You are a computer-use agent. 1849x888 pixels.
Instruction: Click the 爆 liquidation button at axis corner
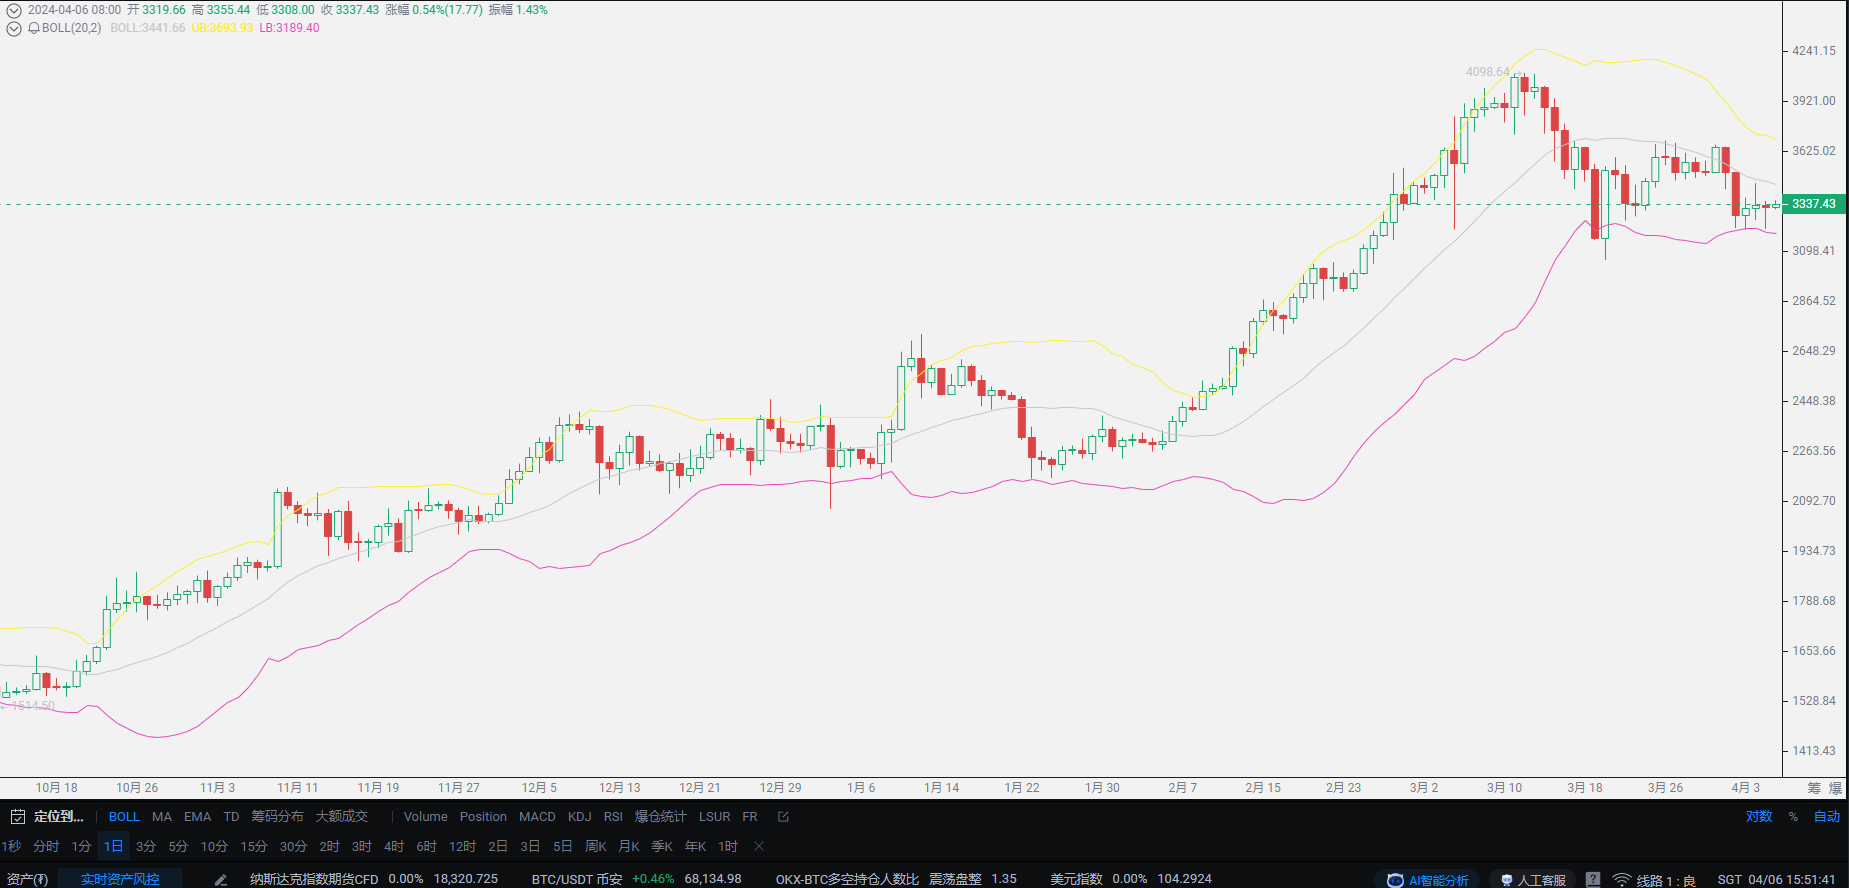pos(1835,788)
